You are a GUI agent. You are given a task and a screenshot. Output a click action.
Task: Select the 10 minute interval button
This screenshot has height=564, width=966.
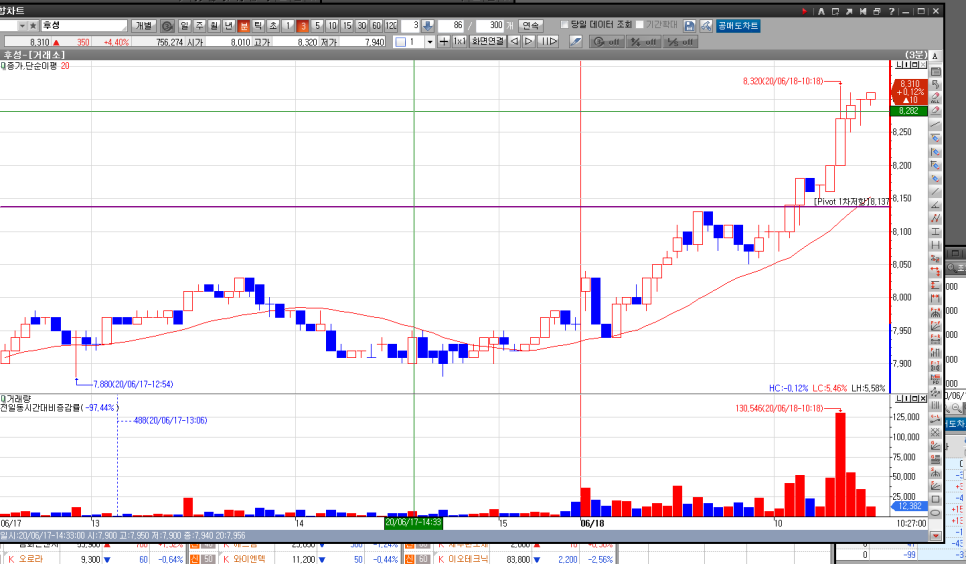coord(332,26)
